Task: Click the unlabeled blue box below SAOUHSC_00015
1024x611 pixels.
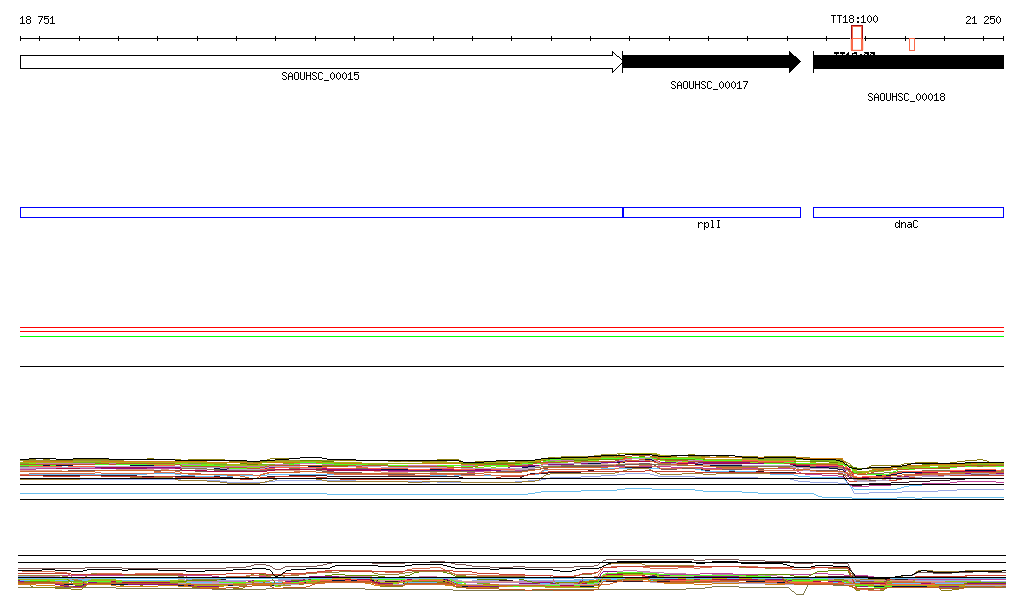Action: tap(320, 212)
